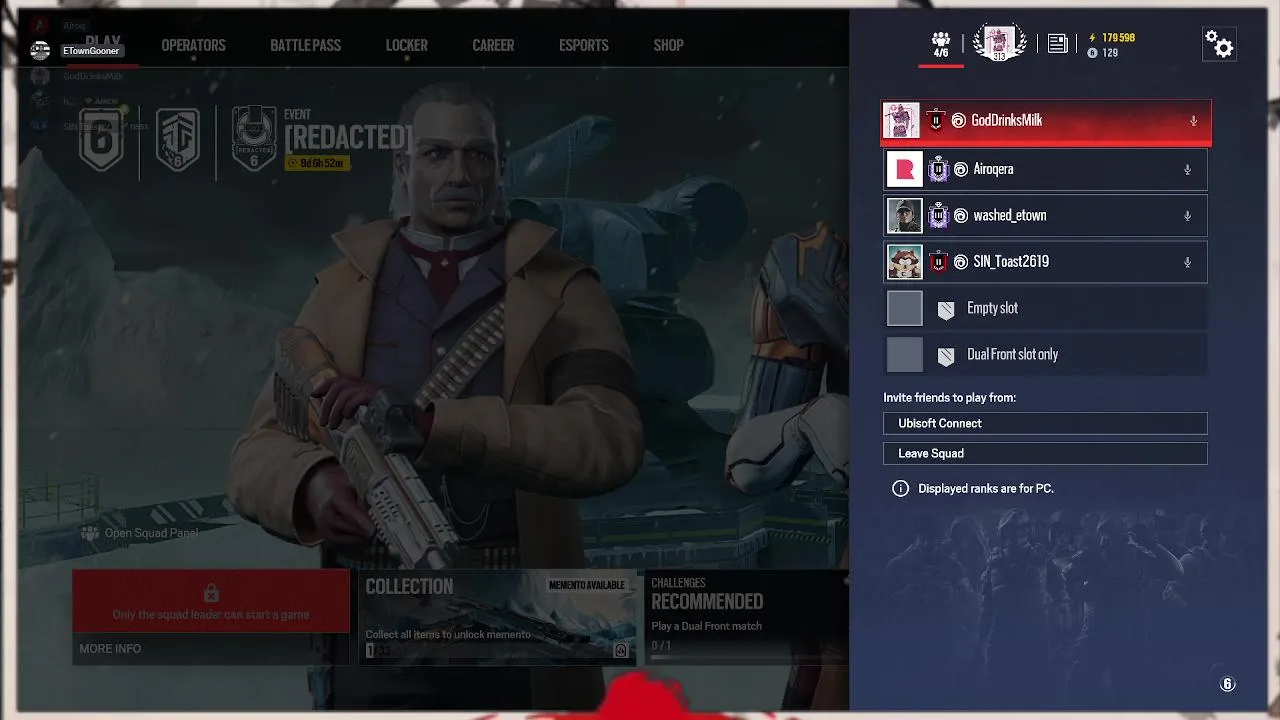The image size is (1280, 720).
Task: Click GodDrinksMilk's red rank badge
Action: [936, 120]
